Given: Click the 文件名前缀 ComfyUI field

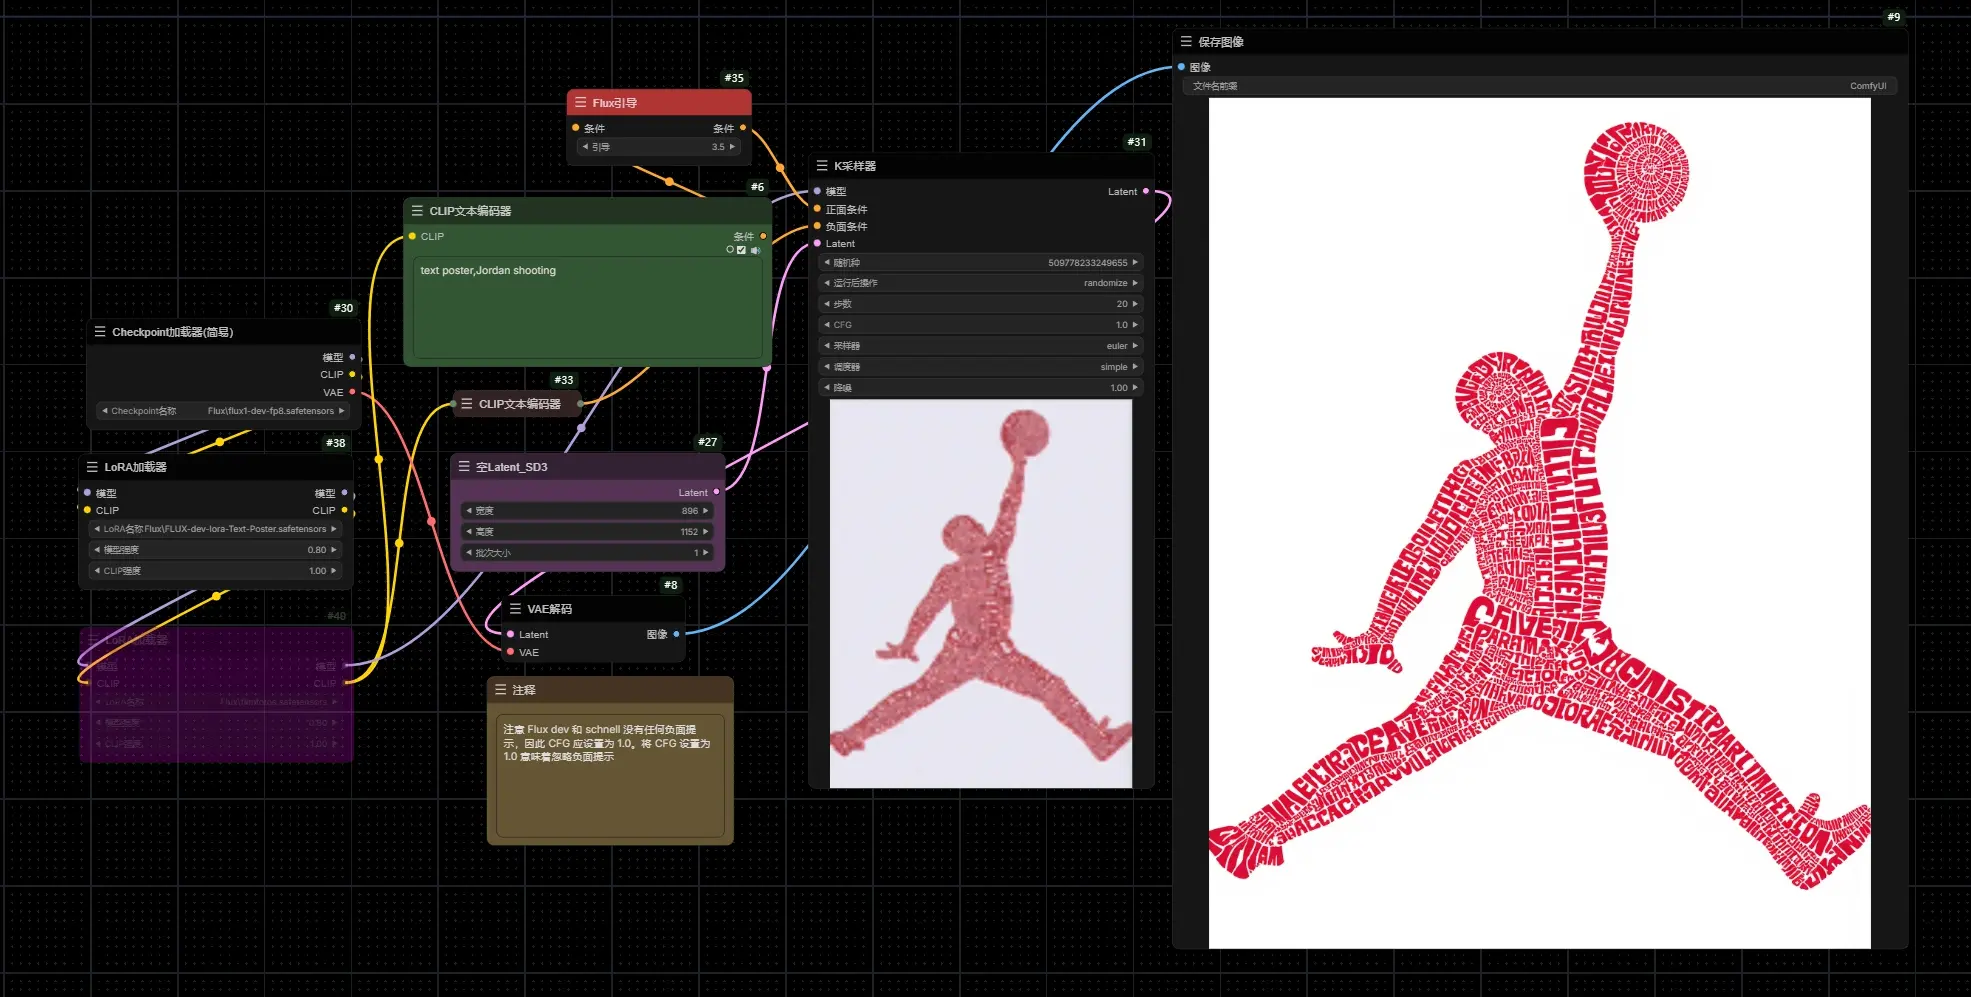Looking at the screenshot, I should point(1540,86).
